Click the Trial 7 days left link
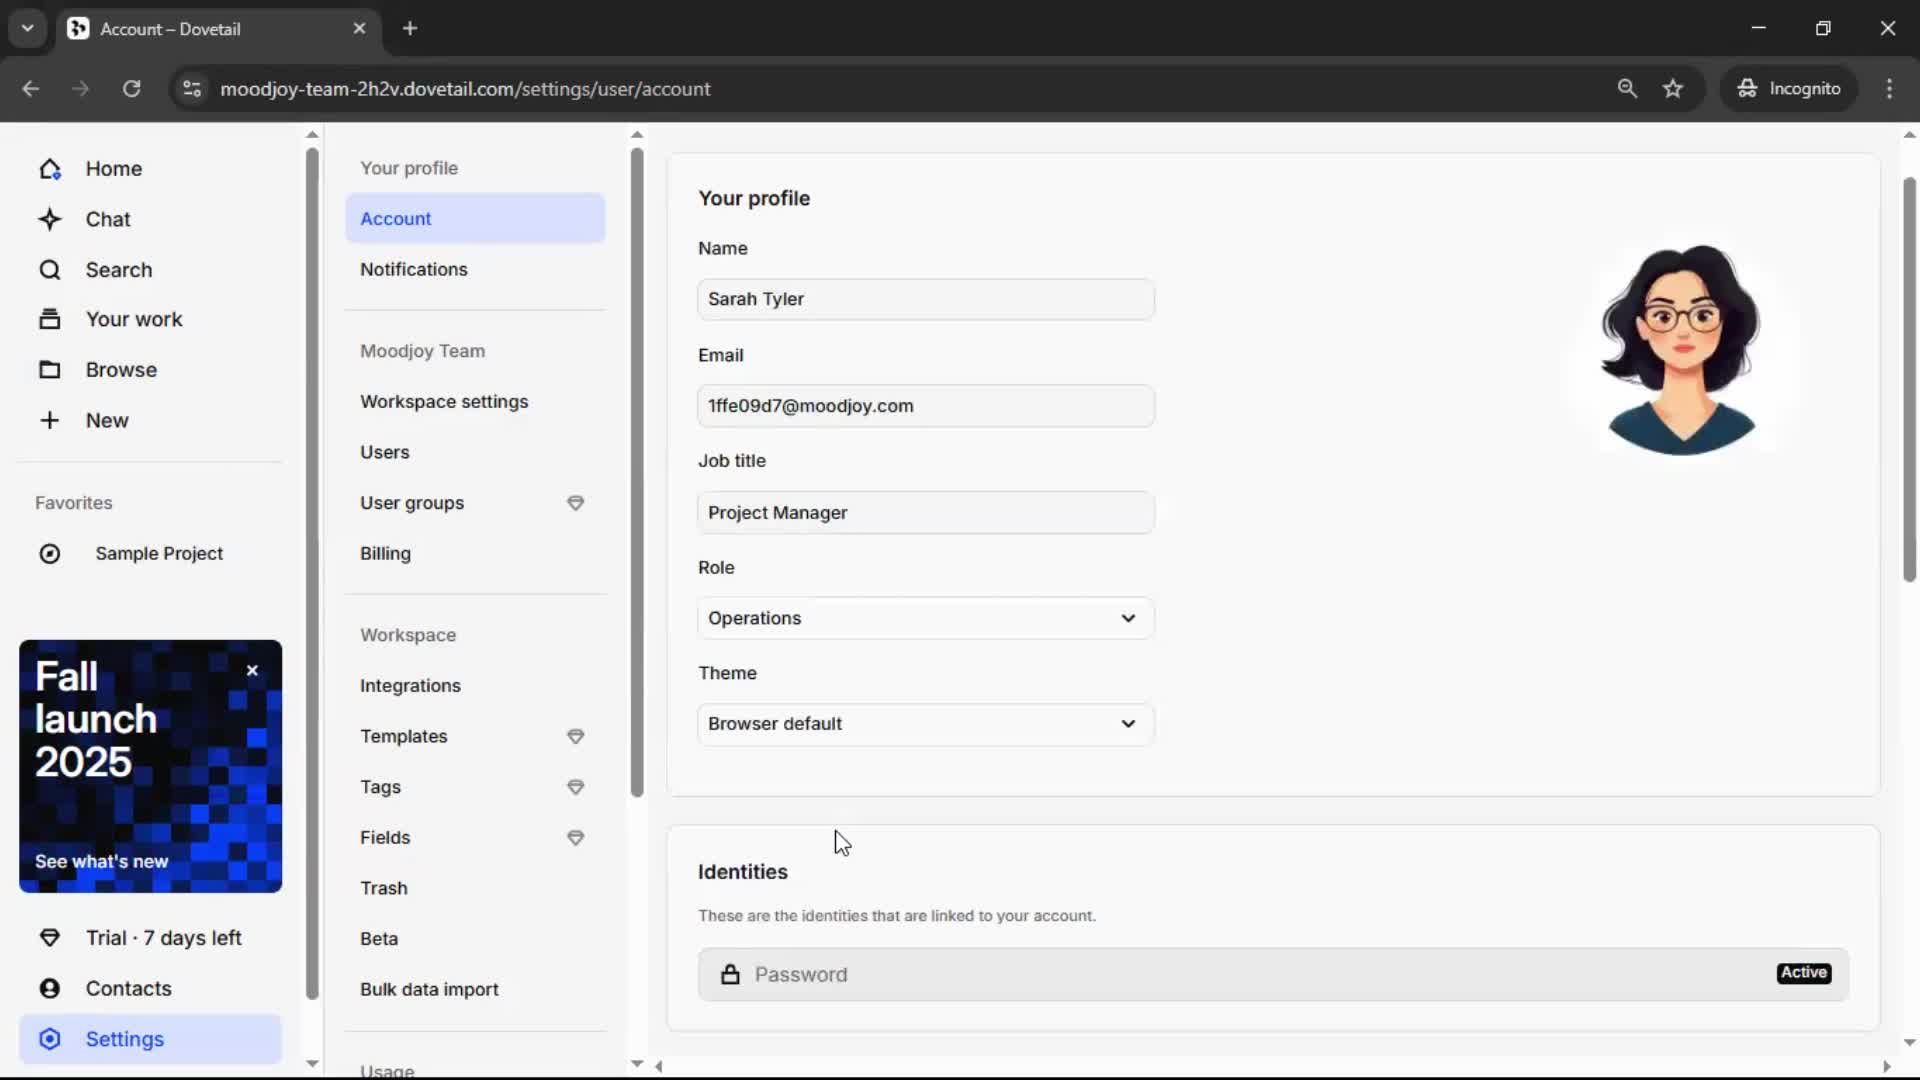Viewport: 1920px width, 1080px height. click(163, 938)
